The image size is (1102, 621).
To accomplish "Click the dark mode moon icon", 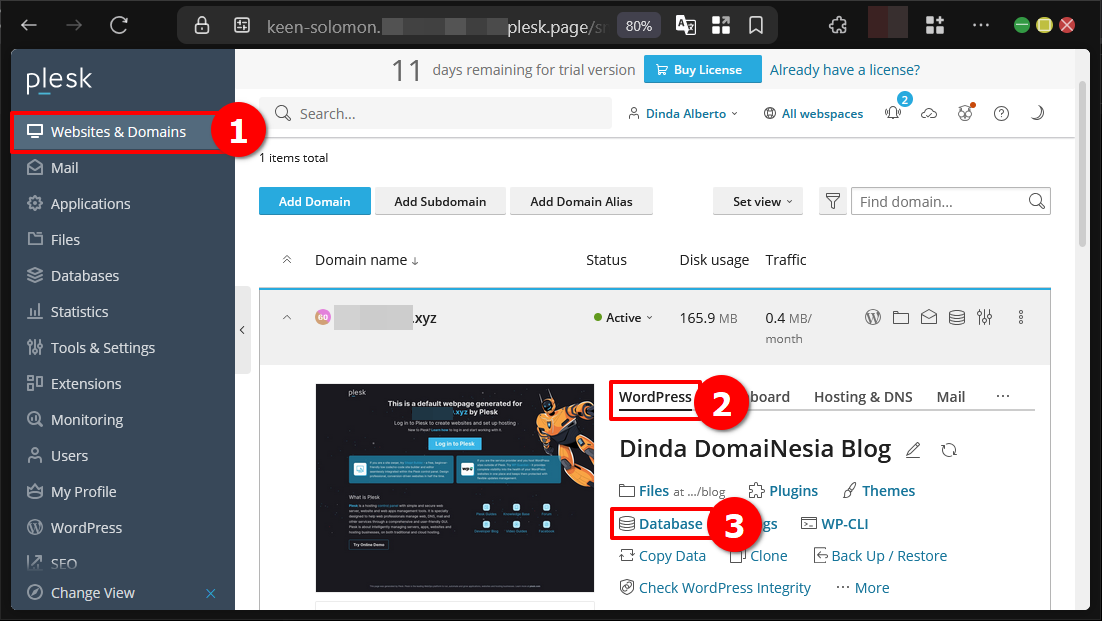I will coord(1037,114).
